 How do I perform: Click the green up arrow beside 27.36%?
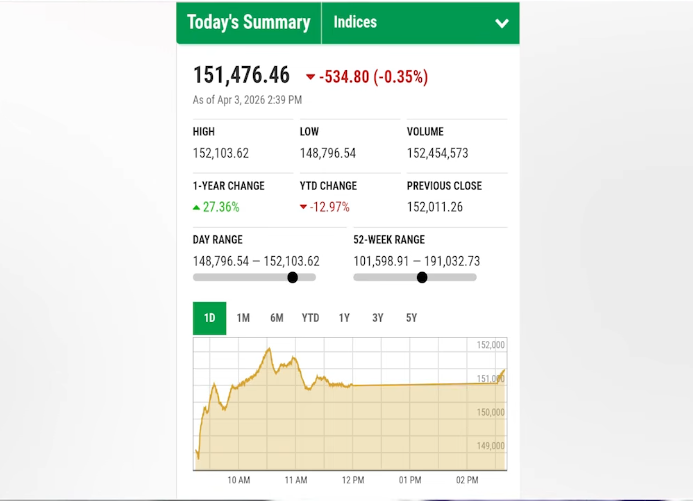(197, 207)
